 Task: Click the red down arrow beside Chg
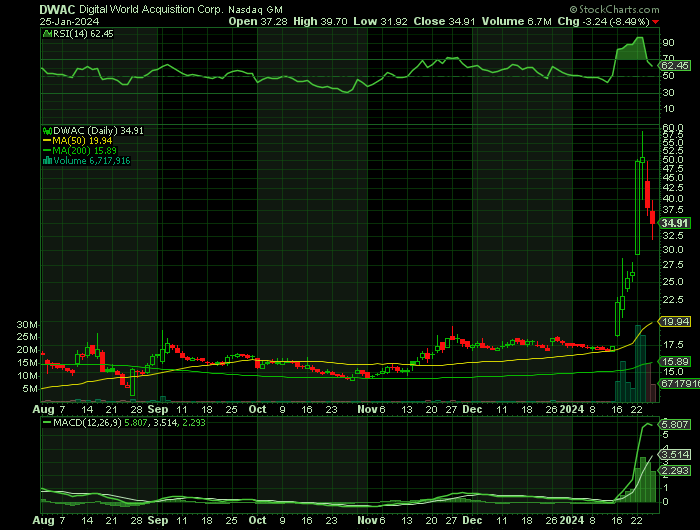coord(655,22)
